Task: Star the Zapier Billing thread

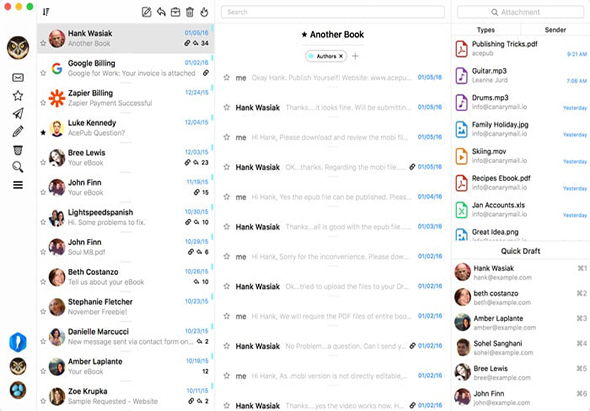Action: click(43, 102)
